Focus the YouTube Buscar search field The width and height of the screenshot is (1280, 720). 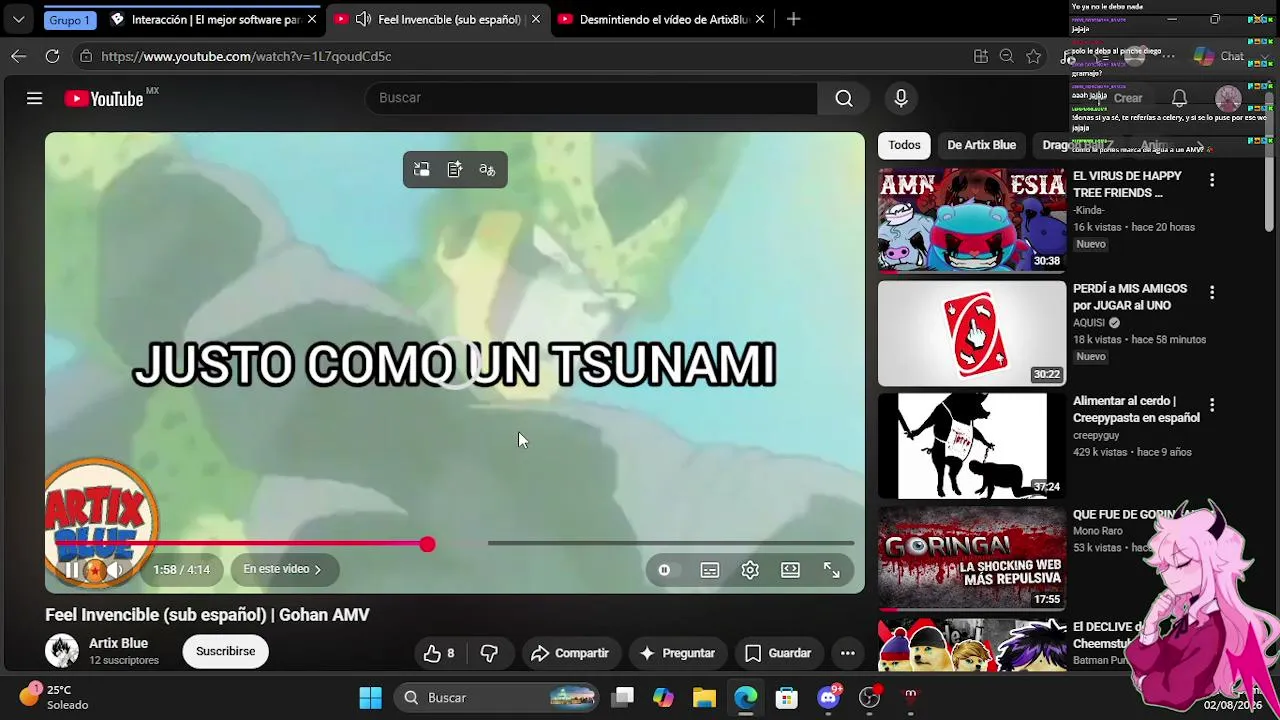click(x=592, y=98)
